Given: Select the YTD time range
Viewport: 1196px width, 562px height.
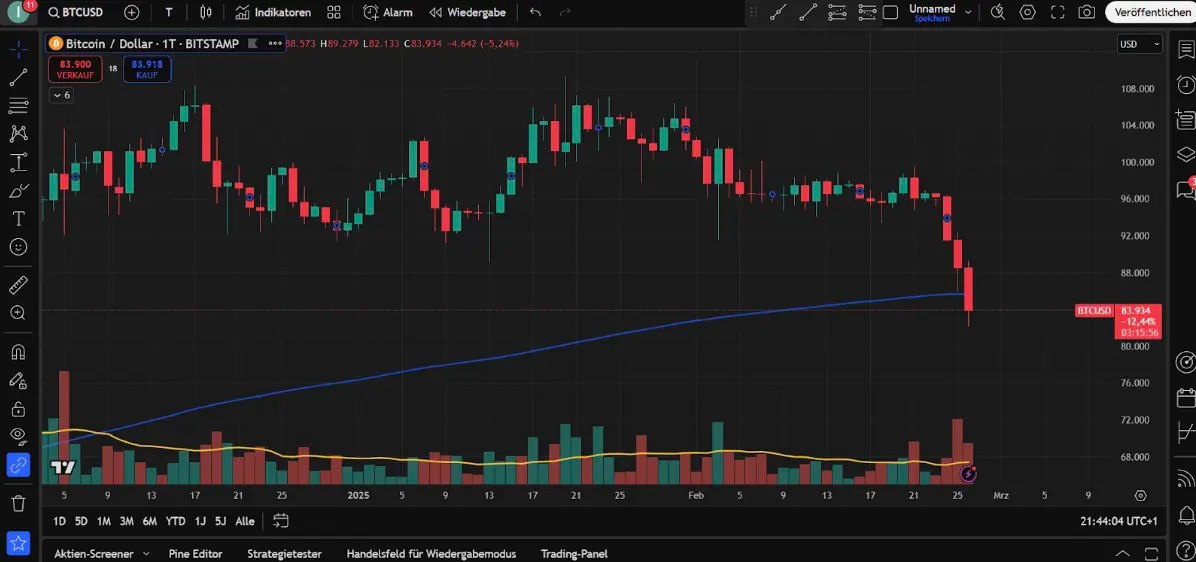Looking at the screenshot, I should point(176,521).
